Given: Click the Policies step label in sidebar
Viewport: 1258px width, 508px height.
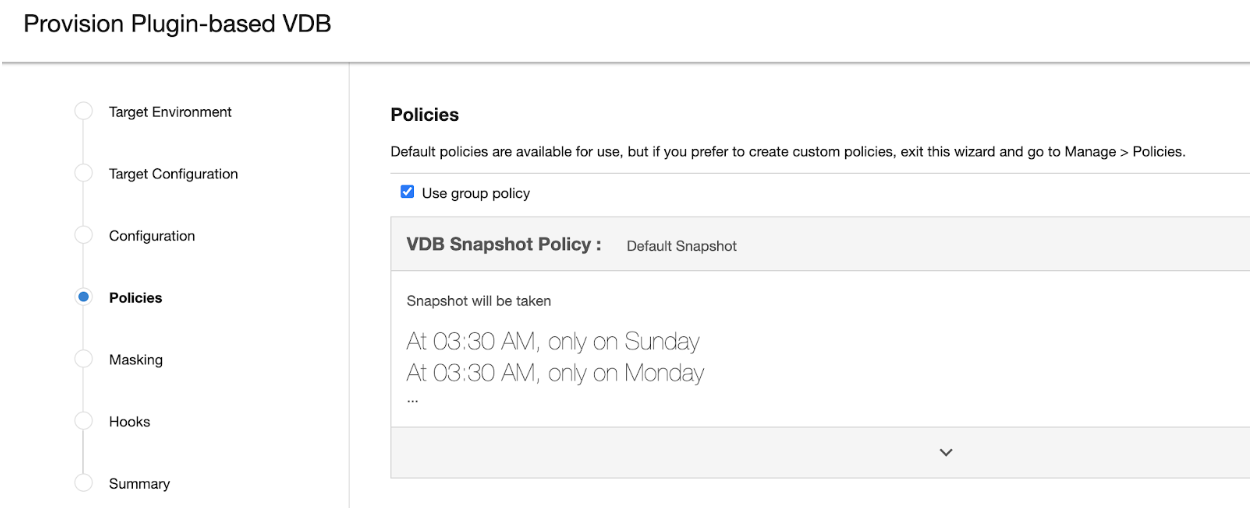Looking at the screenshot, I should [135, 298].
